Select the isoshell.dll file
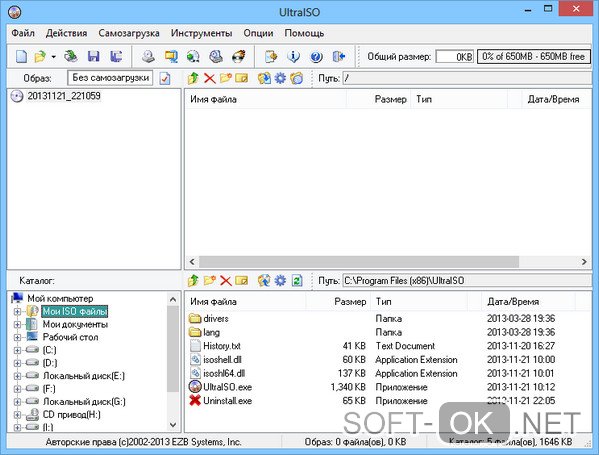 [x=222, y=360]
